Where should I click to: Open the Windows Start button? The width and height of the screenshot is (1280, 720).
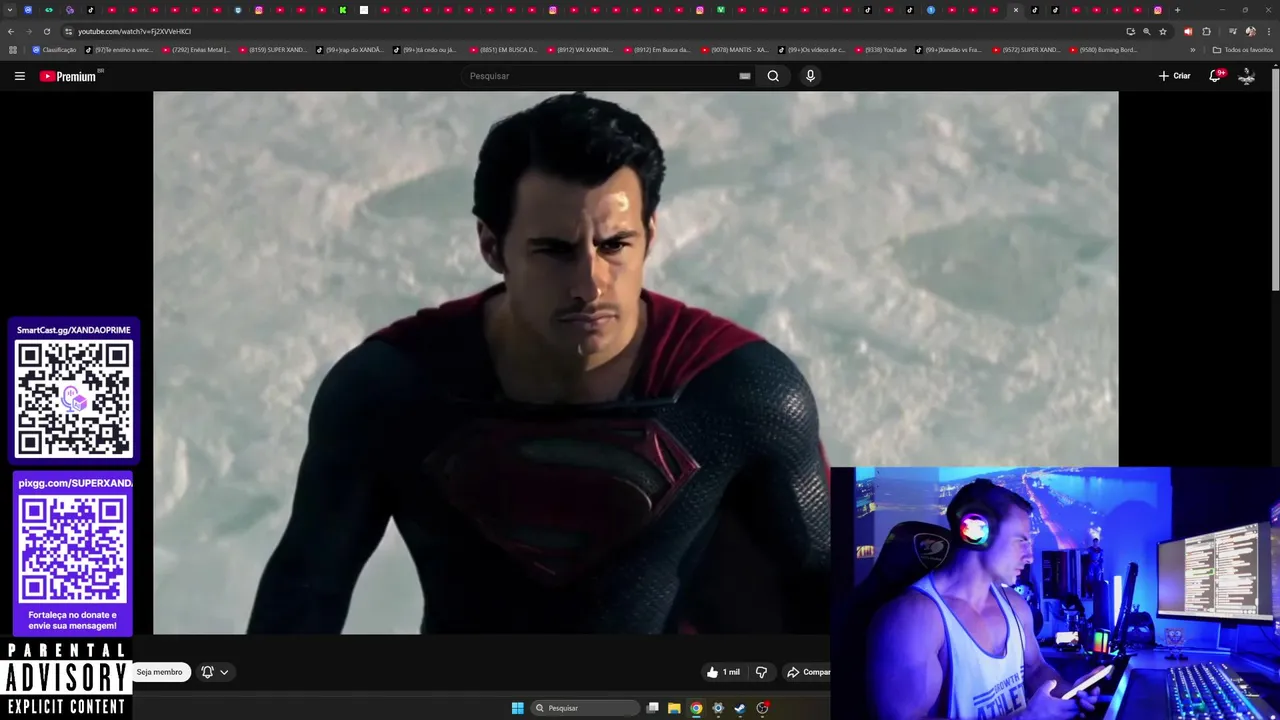point(517,708)
